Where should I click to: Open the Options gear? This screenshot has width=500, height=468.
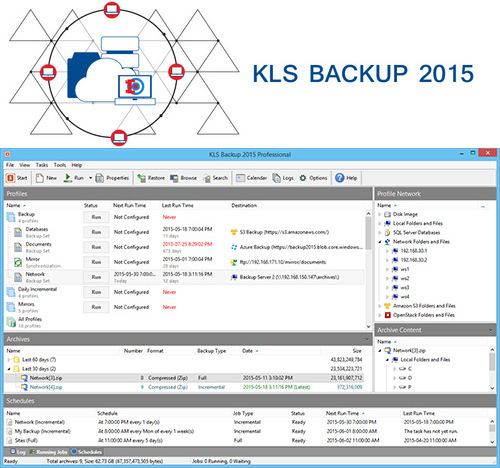(x=313, y=178)
